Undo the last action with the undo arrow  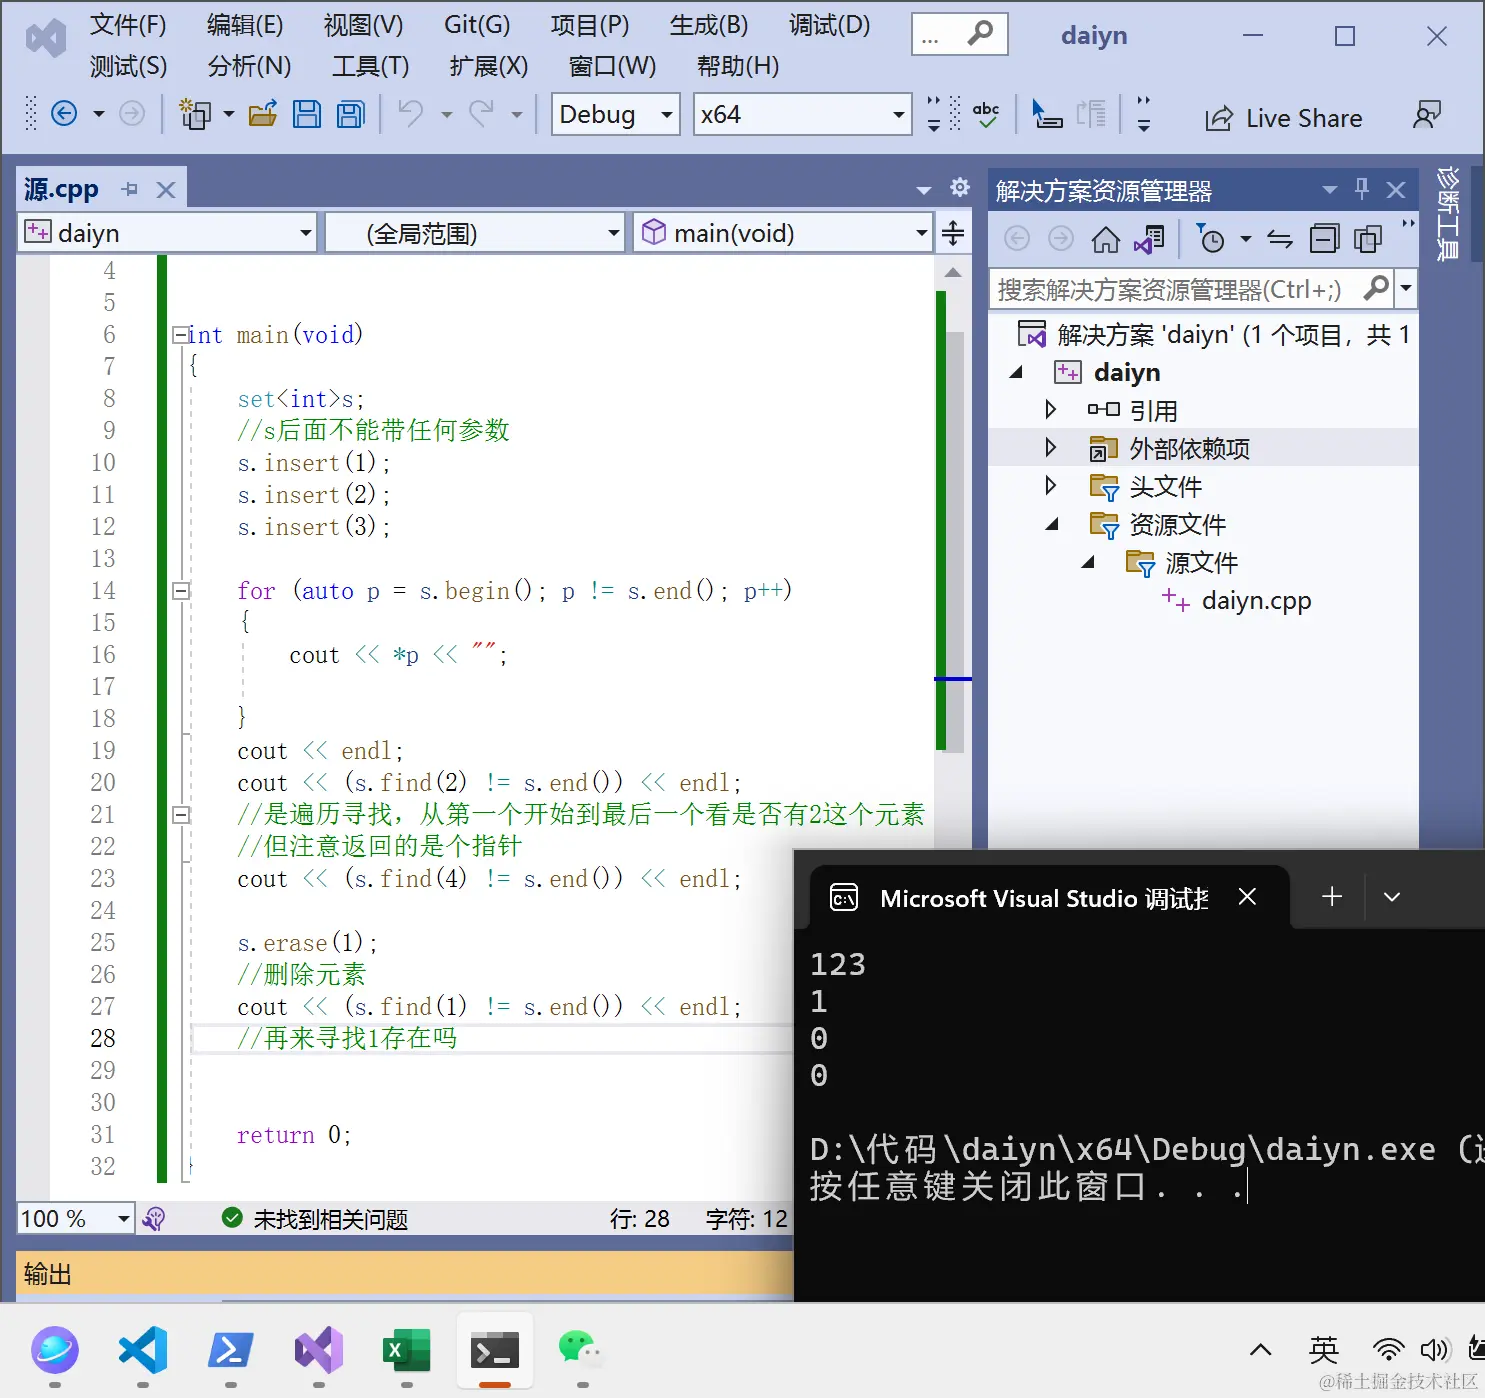tap(411, 114)
